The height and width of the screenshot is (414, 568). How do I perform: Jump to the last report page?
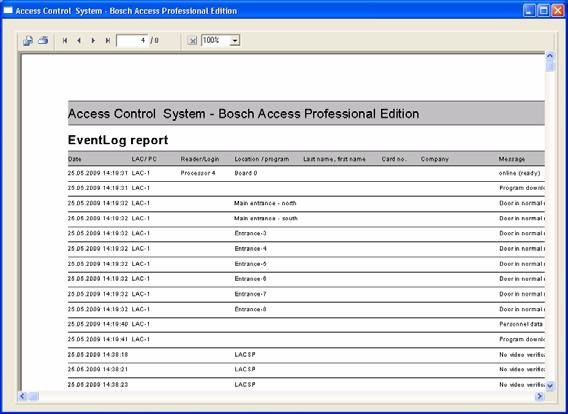pos(108,41)
